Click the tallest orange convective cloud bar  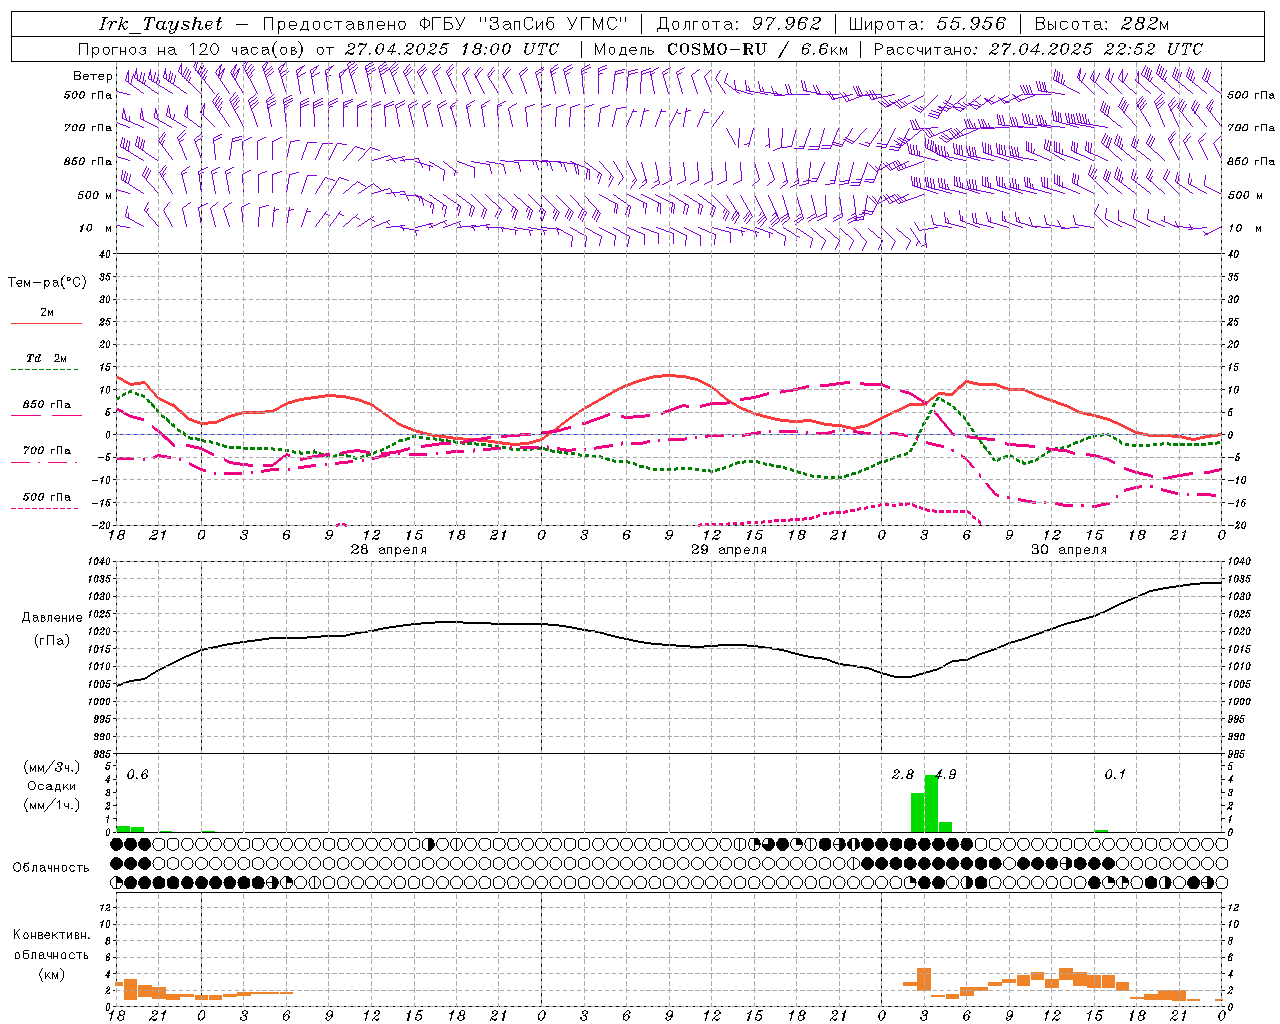924,978
